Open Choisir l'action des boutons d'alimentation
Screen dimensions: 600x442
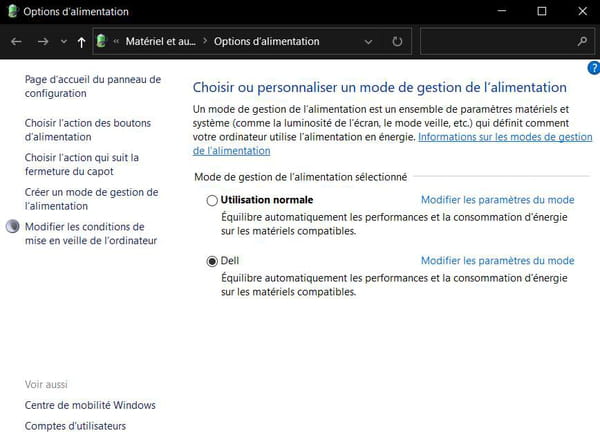click(x=88, y=130)
